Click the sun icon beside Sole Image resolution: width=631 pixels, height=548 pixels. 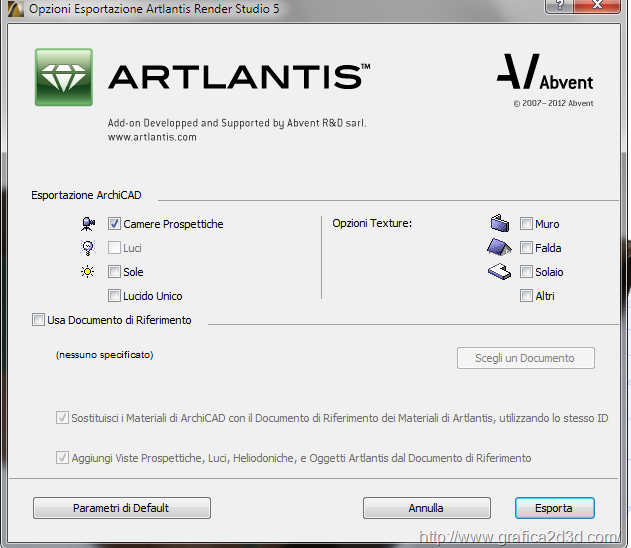pos(88,272)
